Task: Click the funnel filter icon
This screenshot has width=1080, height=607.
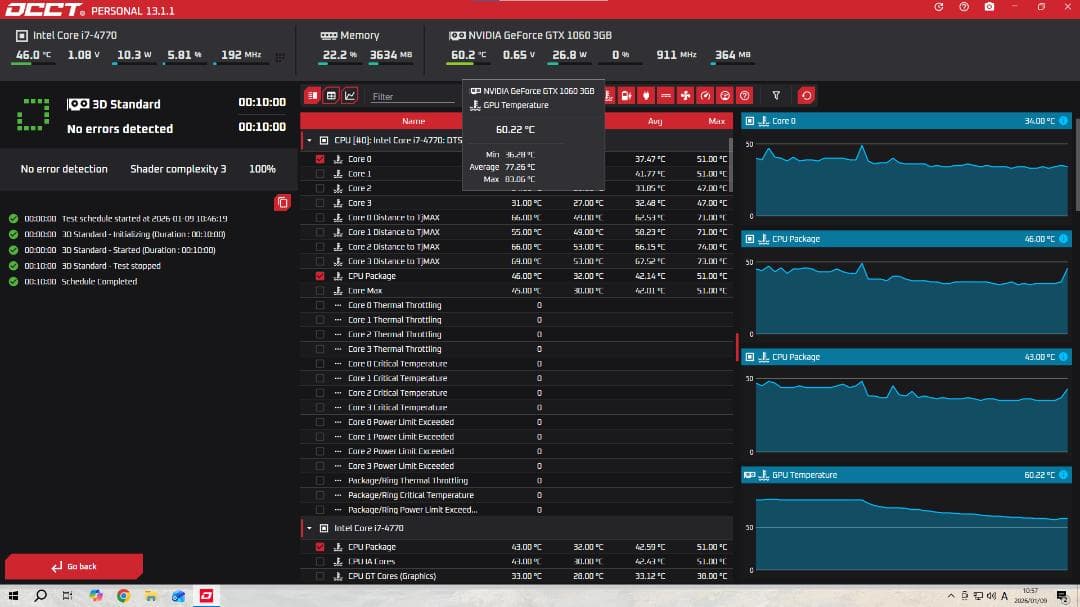Action: pyautogui.click(x=776, y=96)
